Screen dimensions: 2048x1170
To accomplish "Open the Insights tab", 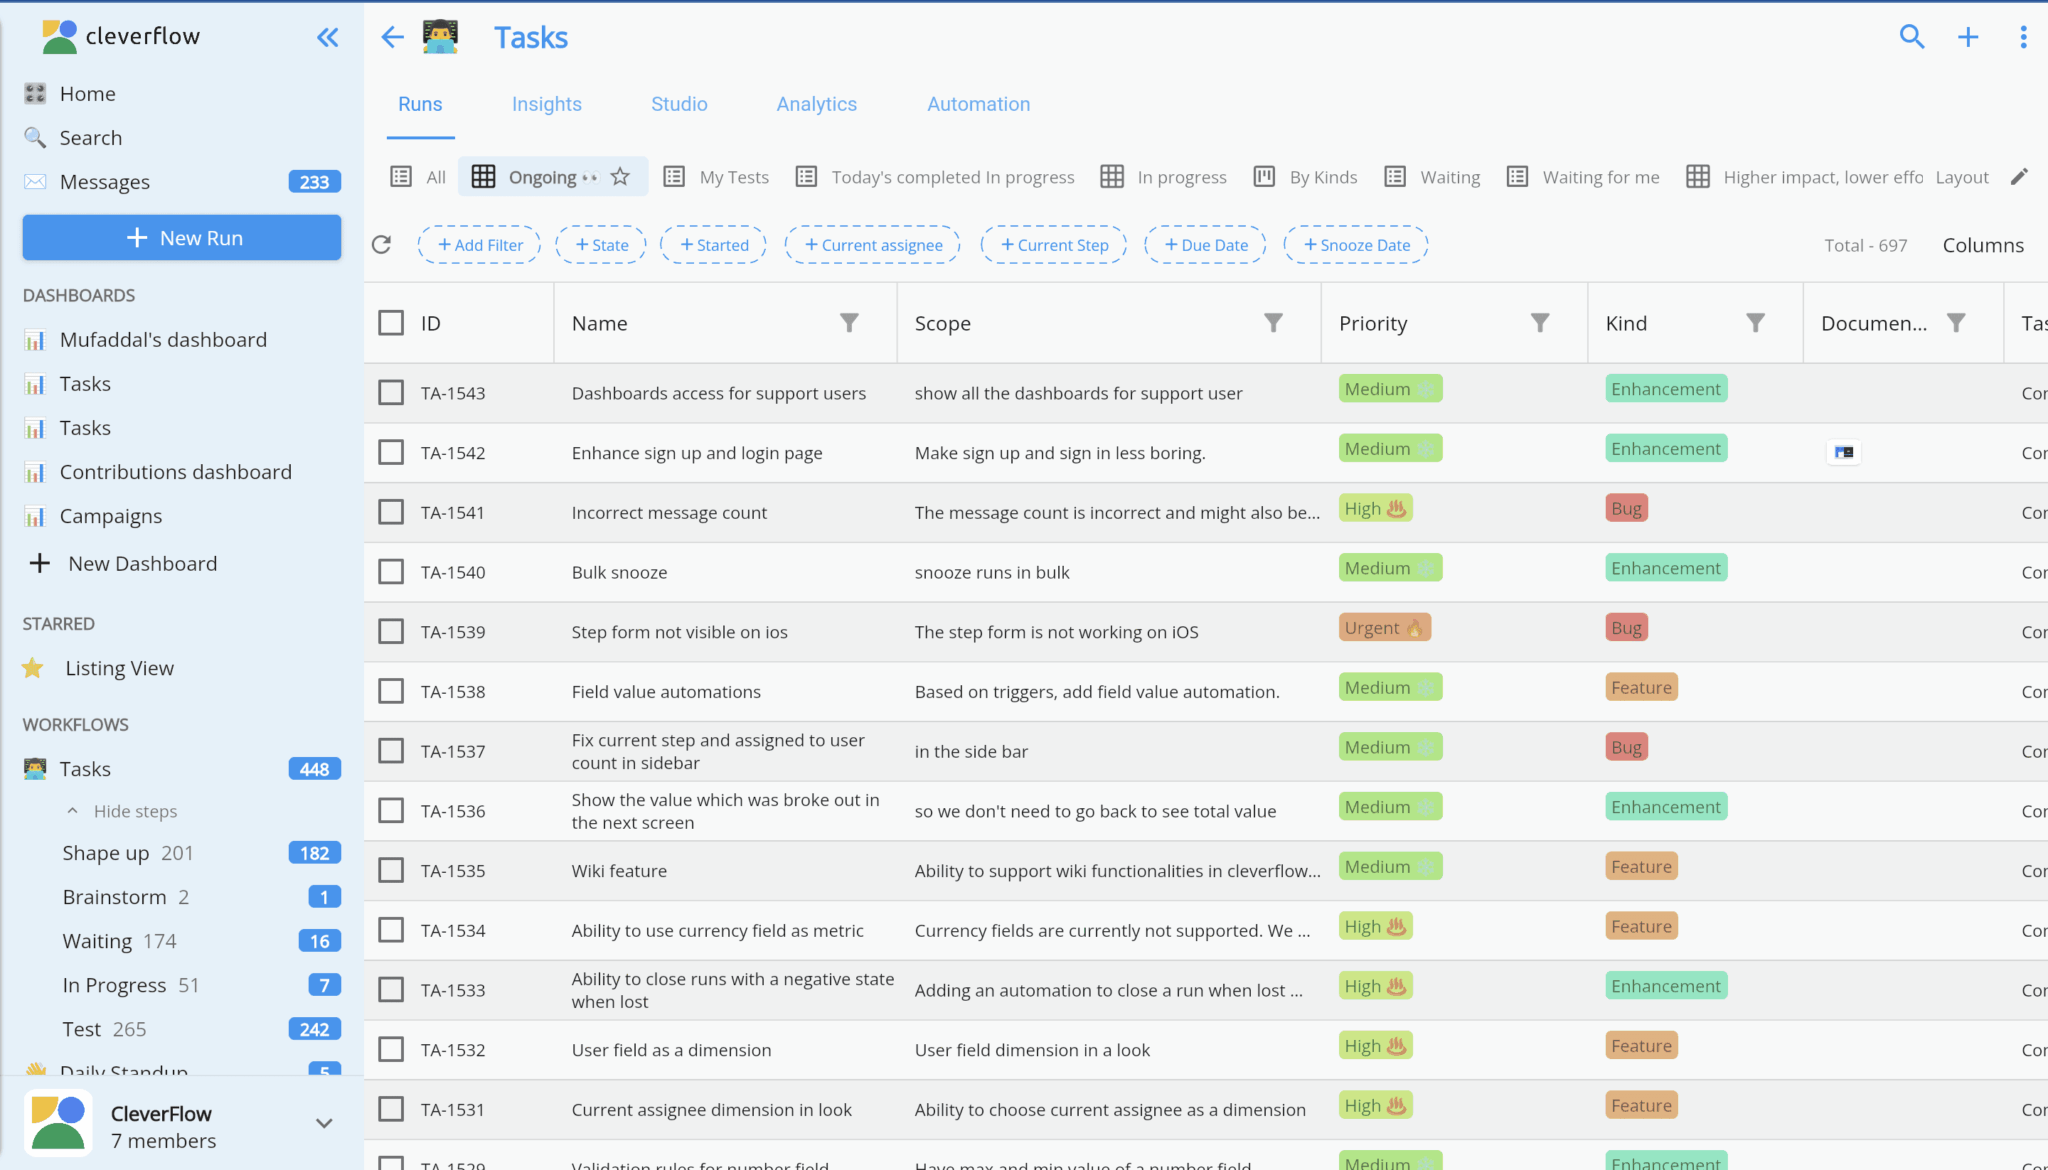I will [547, 103].
